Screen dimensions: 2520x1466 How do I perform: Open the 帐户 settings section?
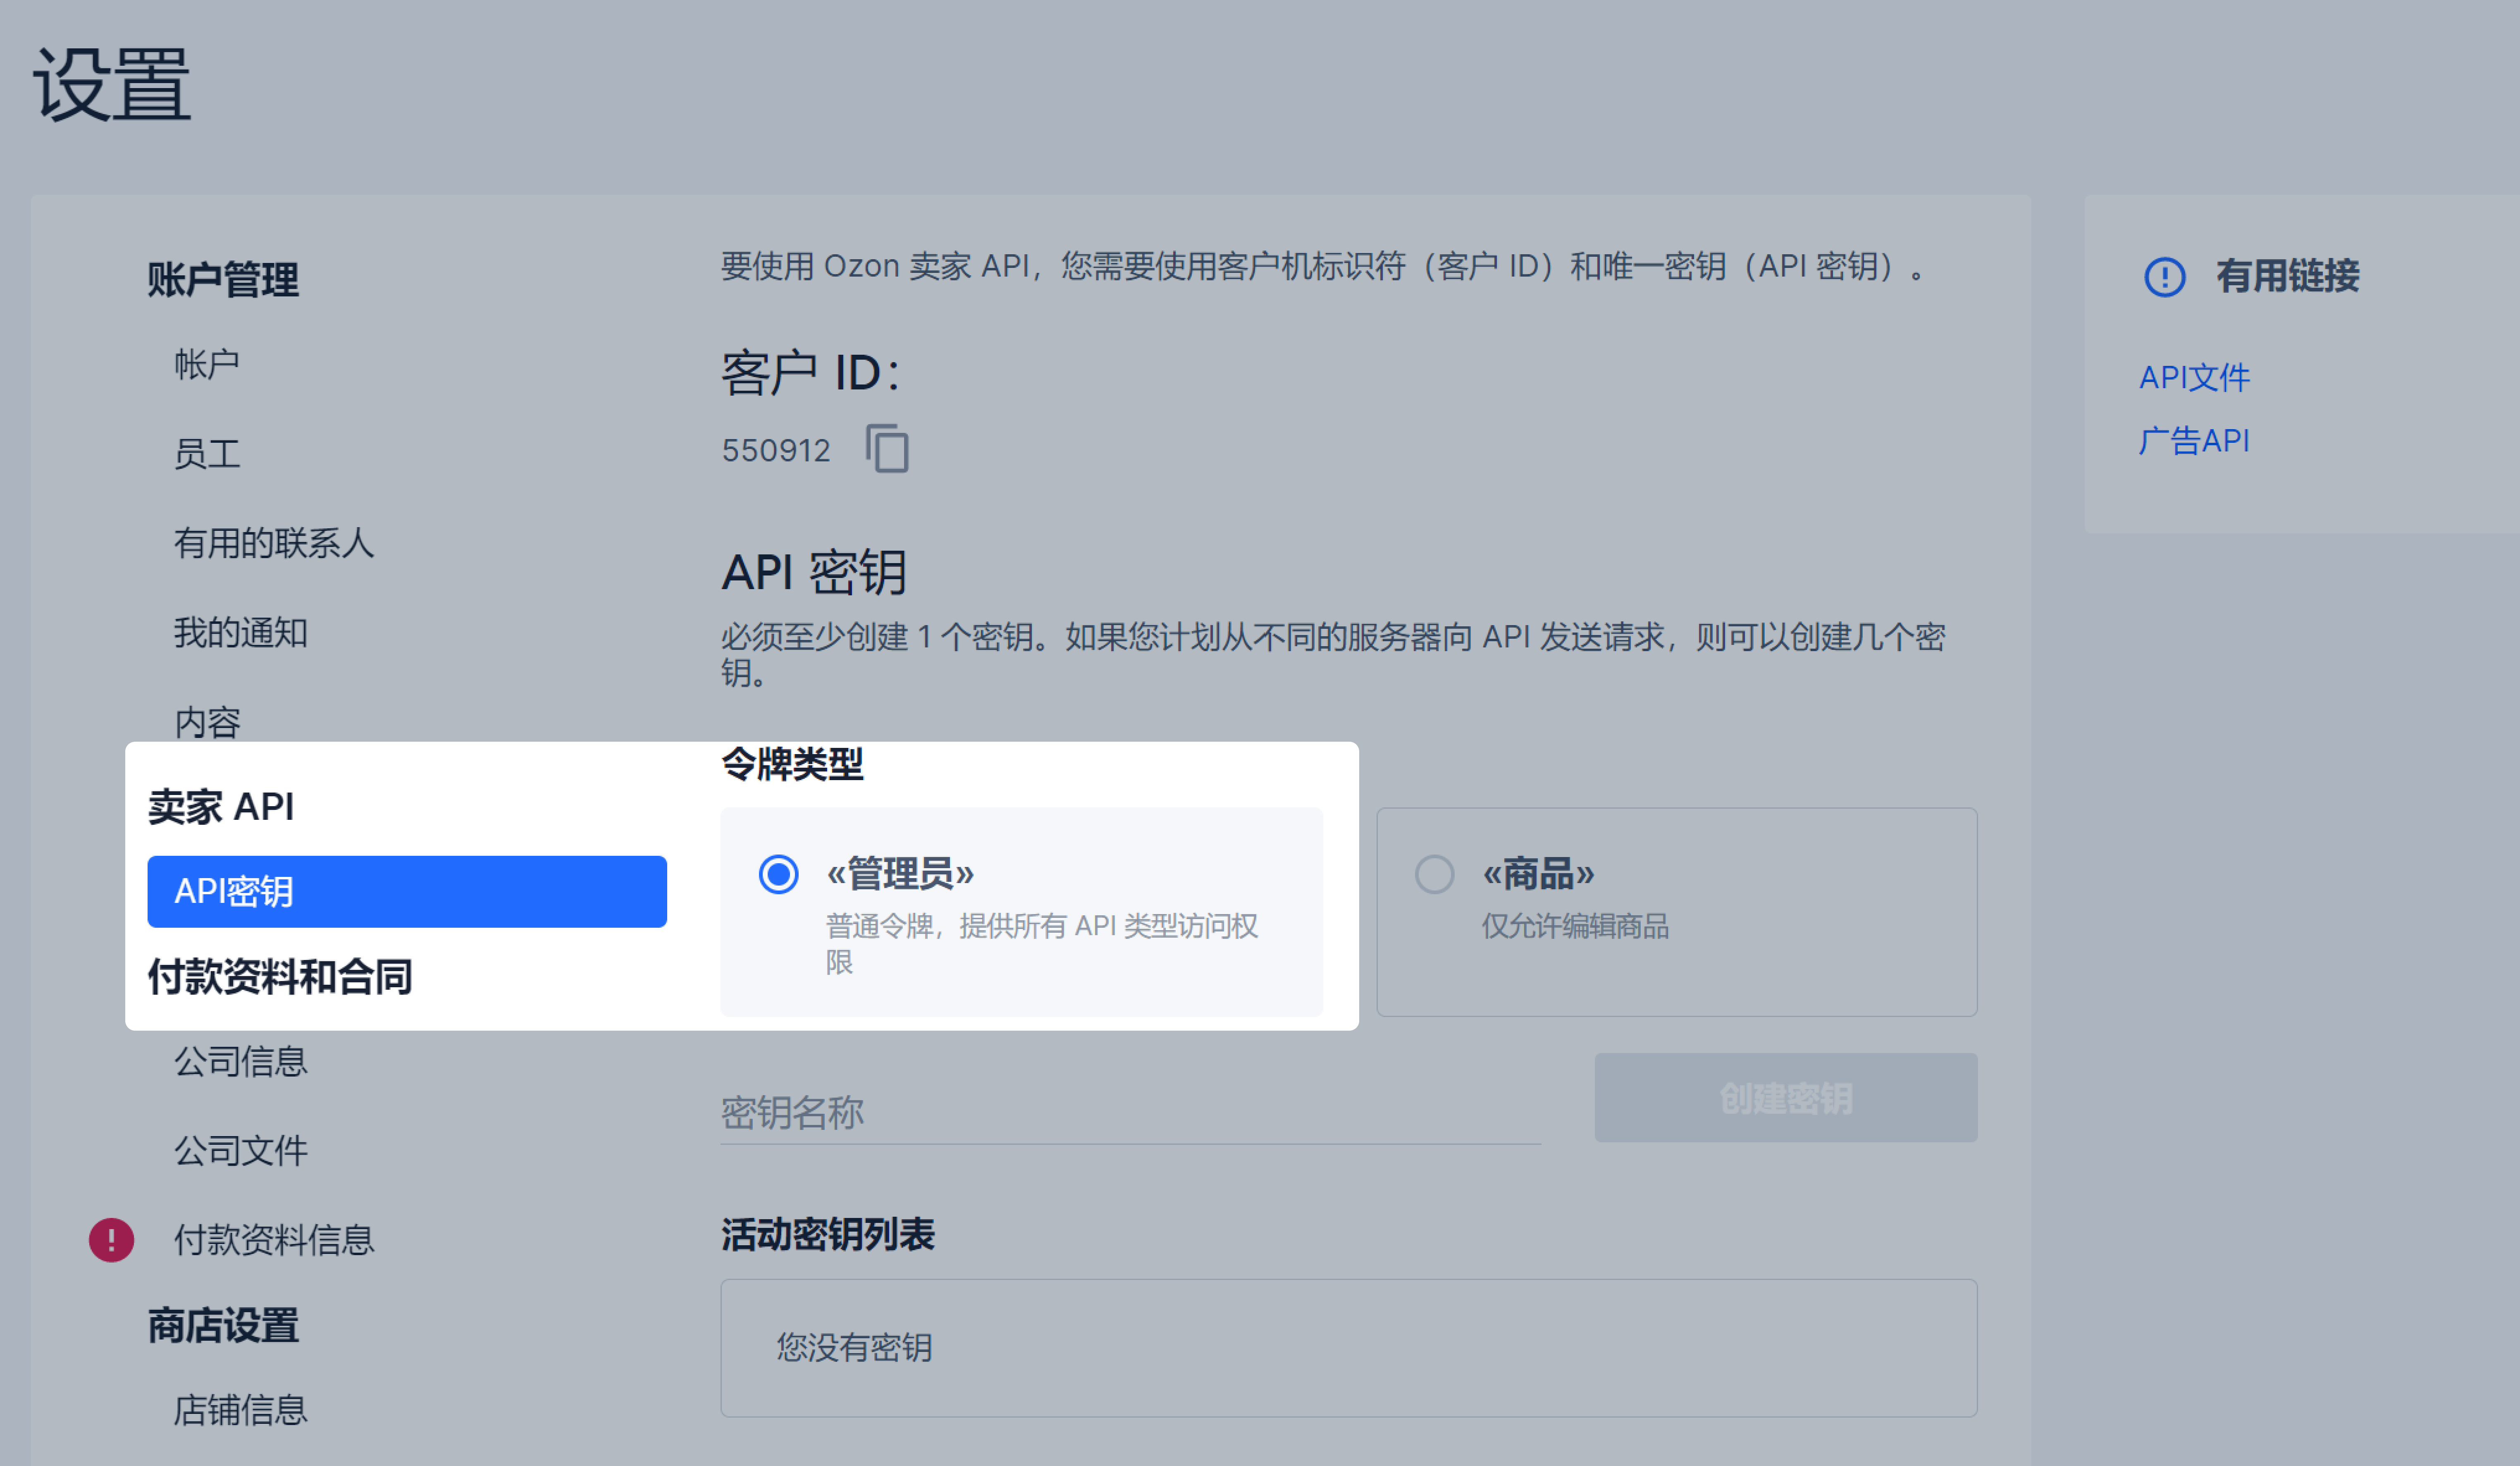(x=207, y=364)
